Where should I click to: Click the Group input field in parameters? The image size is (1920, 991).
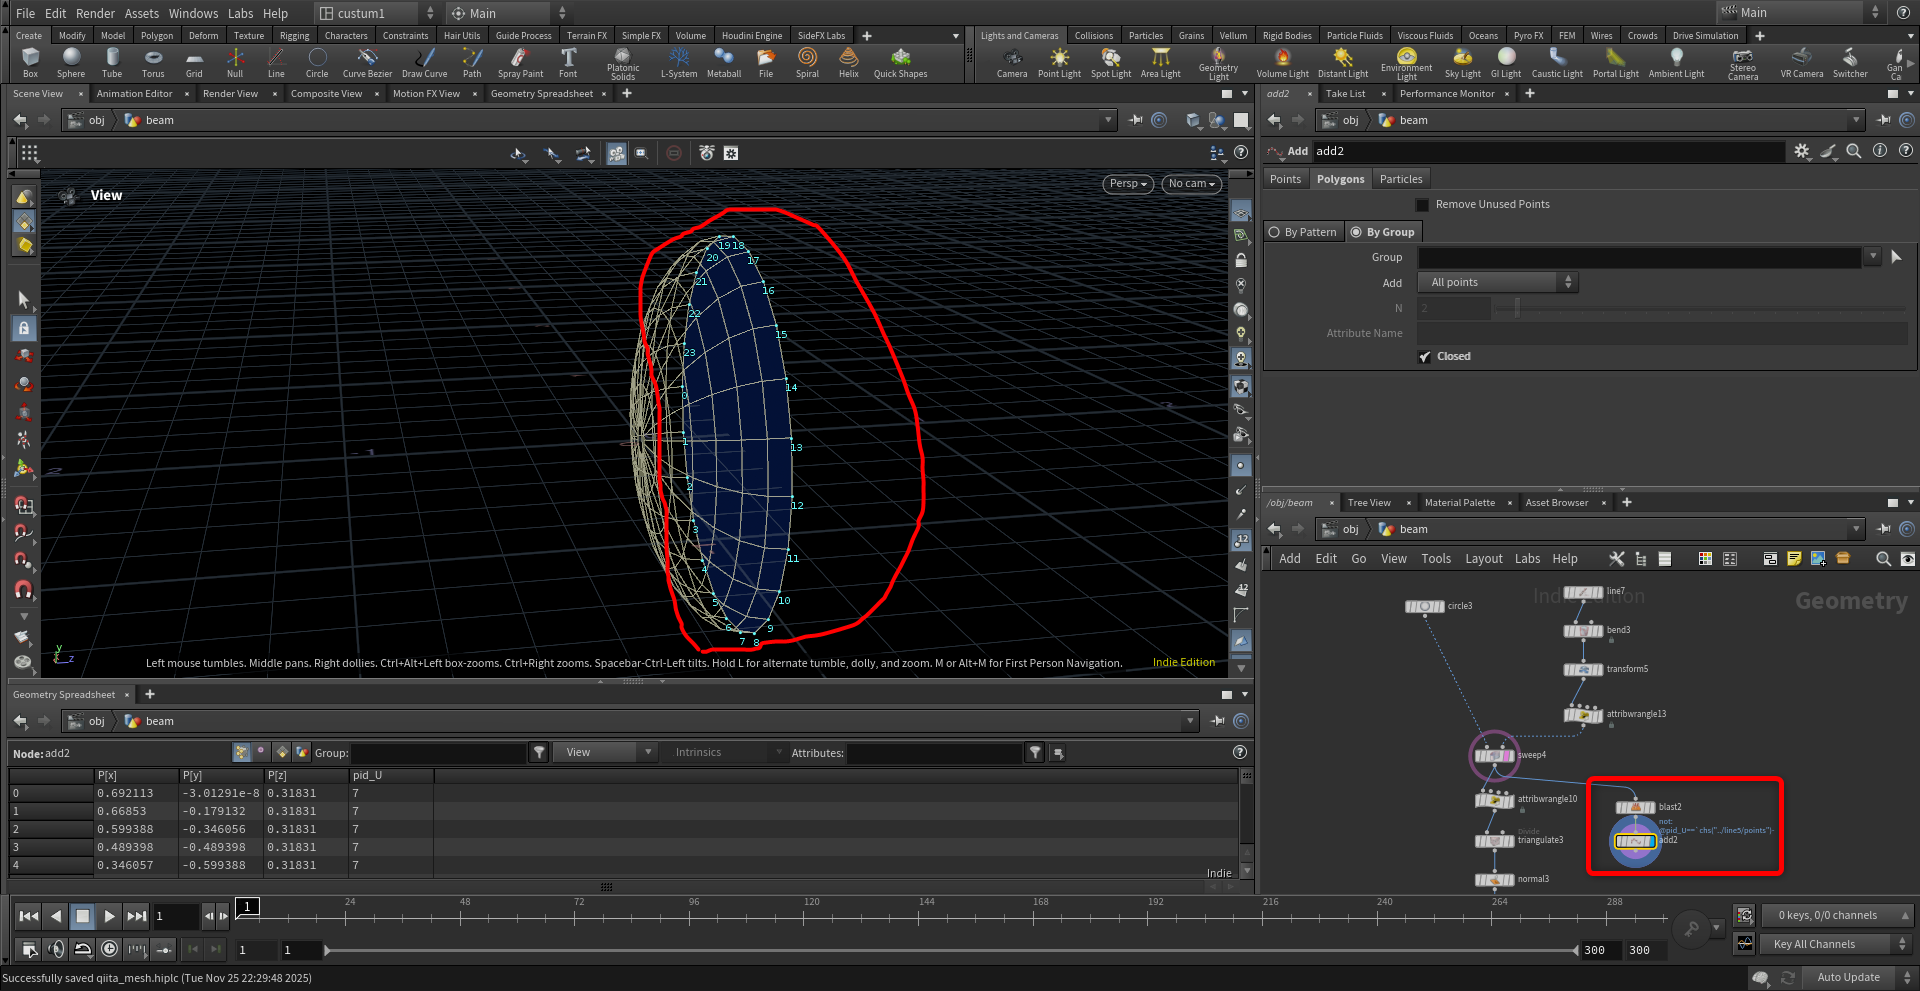click(x=1639, y=258)
